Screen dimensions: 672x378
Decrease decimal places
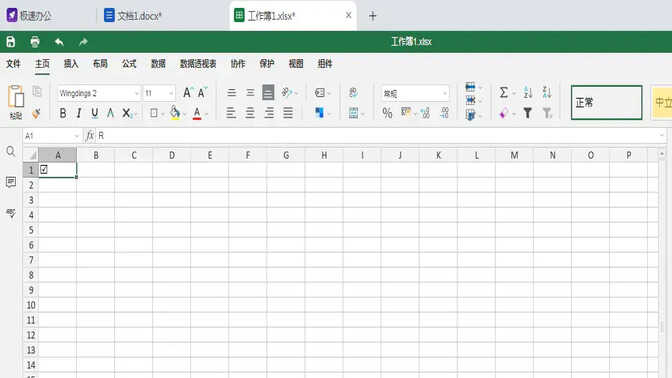coord(444,113)
